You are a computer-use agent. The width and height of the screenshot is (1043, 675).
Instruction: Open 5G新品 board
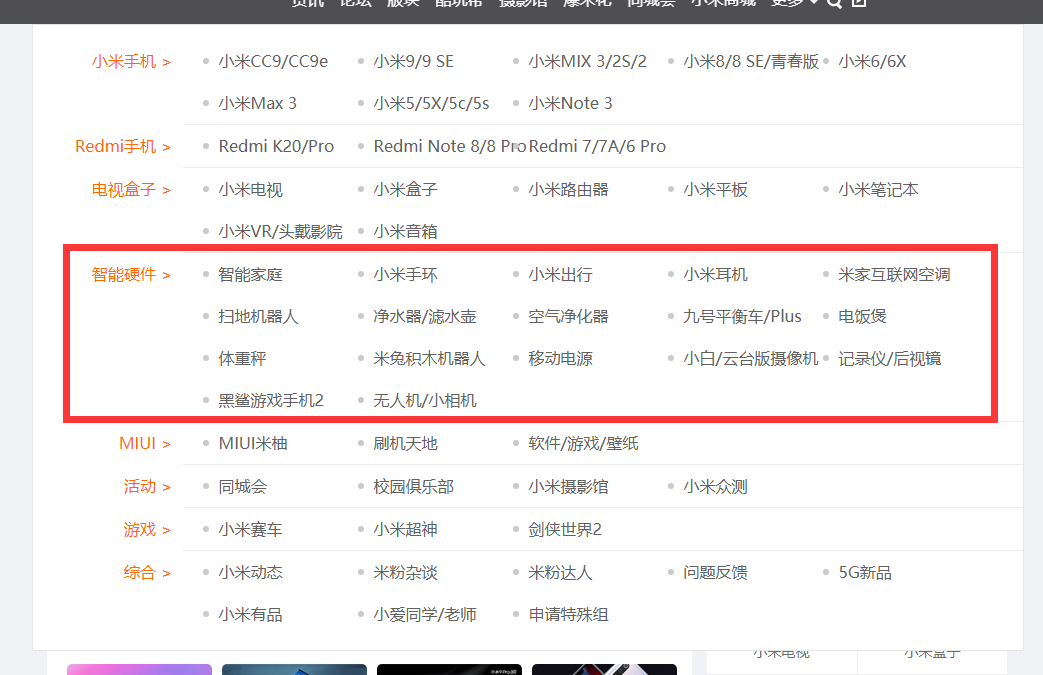click(865, 573)
